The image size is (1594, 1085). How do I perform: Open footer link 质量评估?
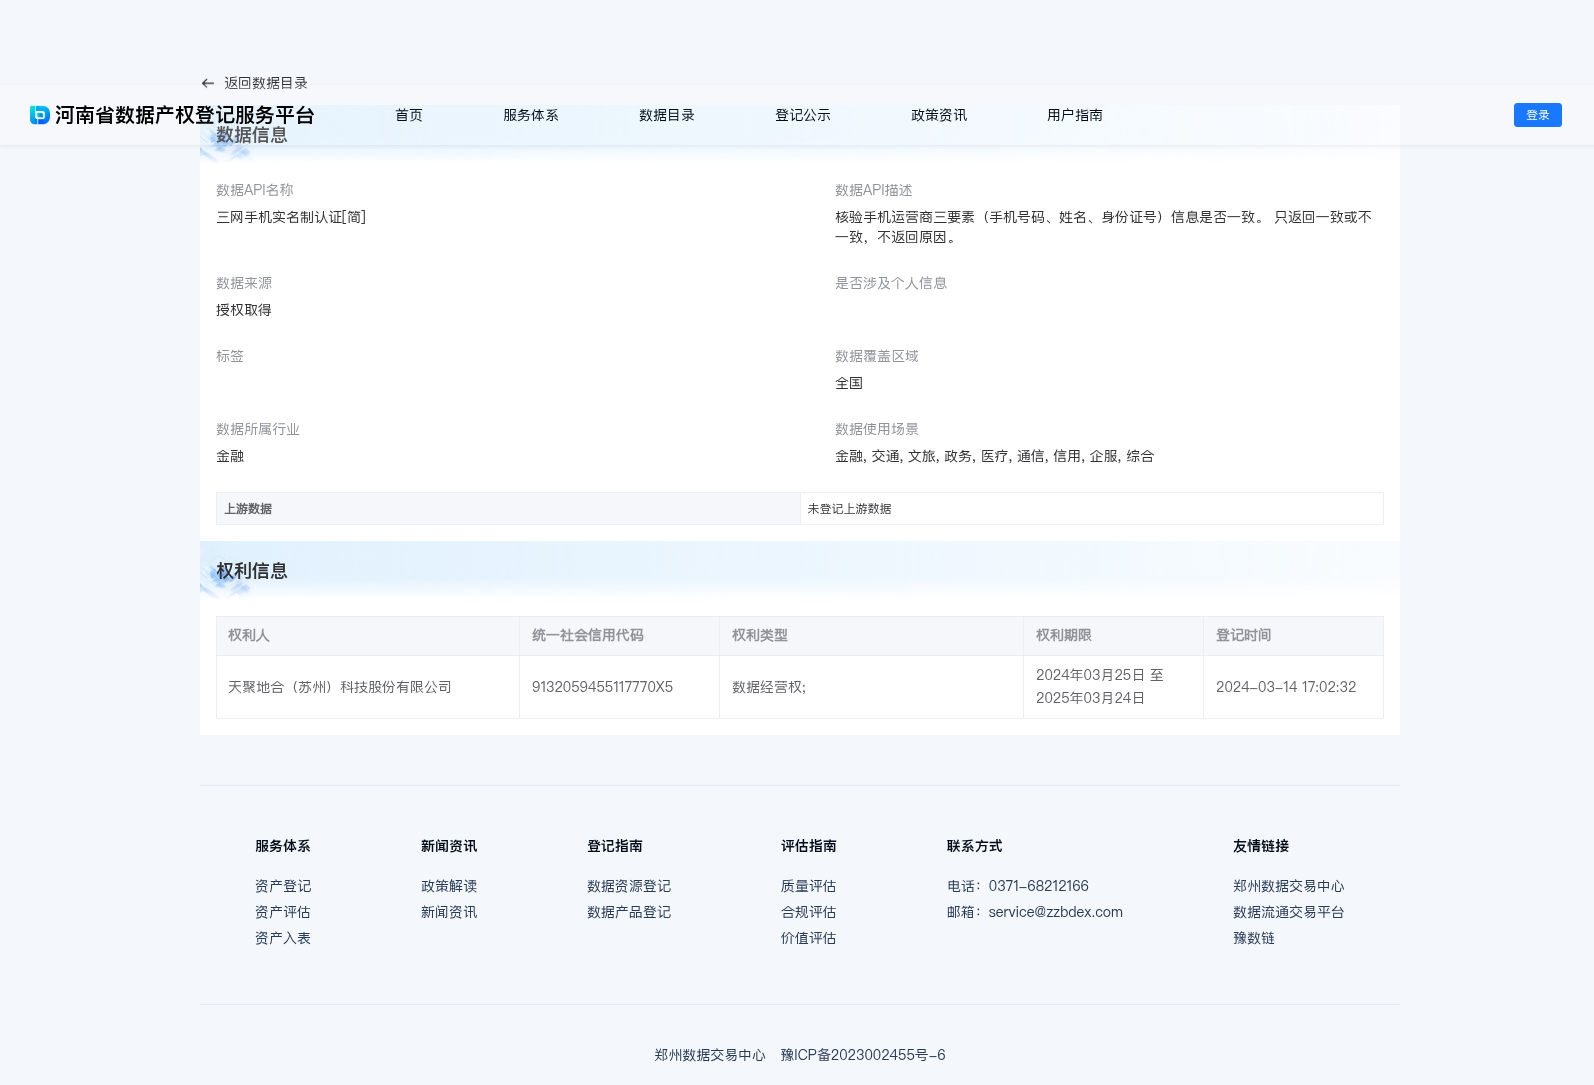tap(809, 886)
